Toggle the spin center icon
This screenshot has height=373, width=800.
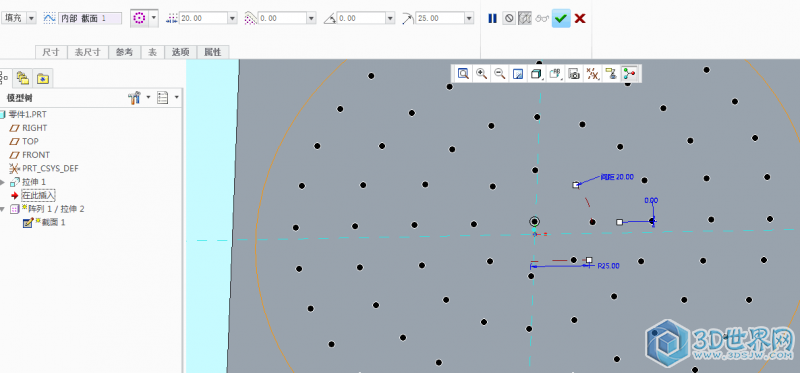(629, 74)
